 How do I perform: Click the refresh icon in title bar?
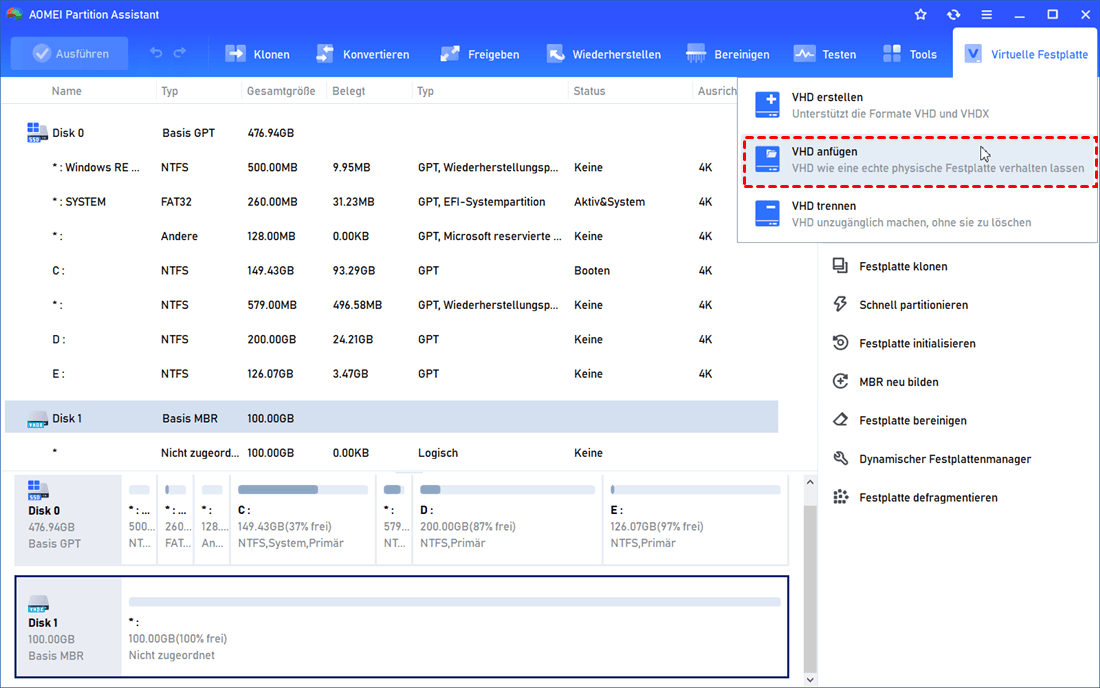coord(953,15)
